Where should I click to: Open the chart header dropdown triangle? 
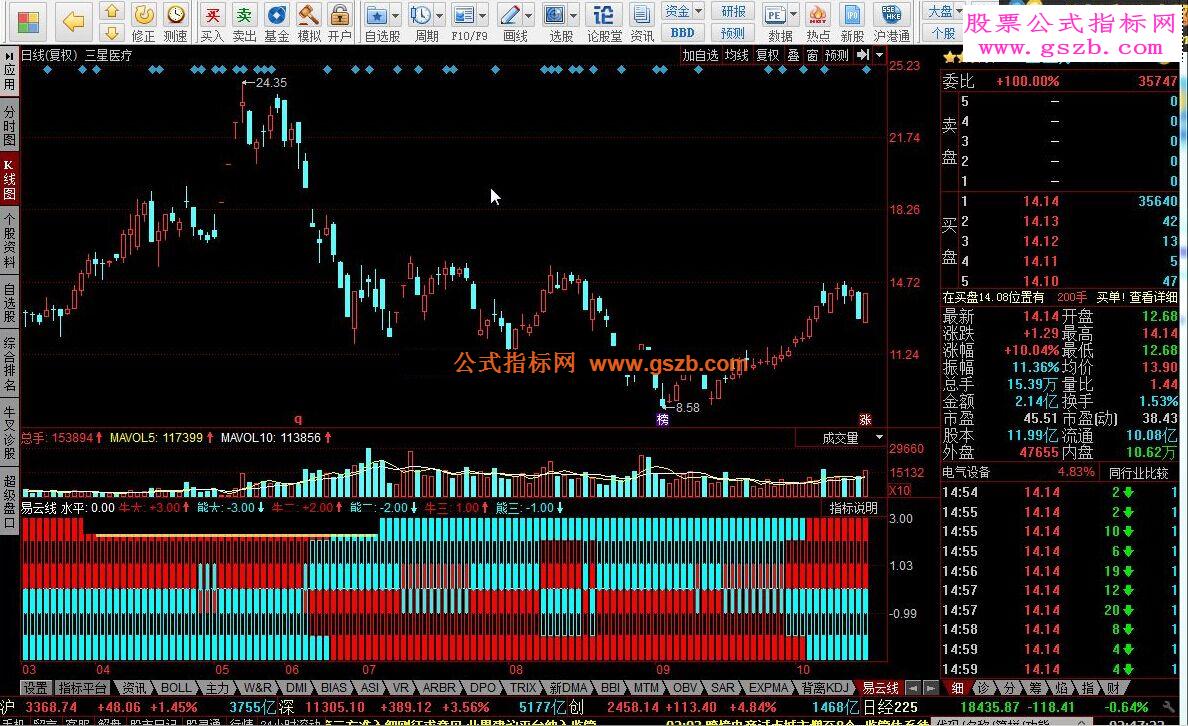point(879,55)
